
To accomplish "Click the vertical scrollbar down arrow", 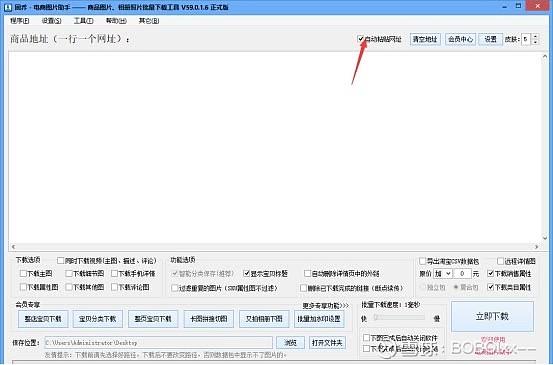I will [545, 238].
